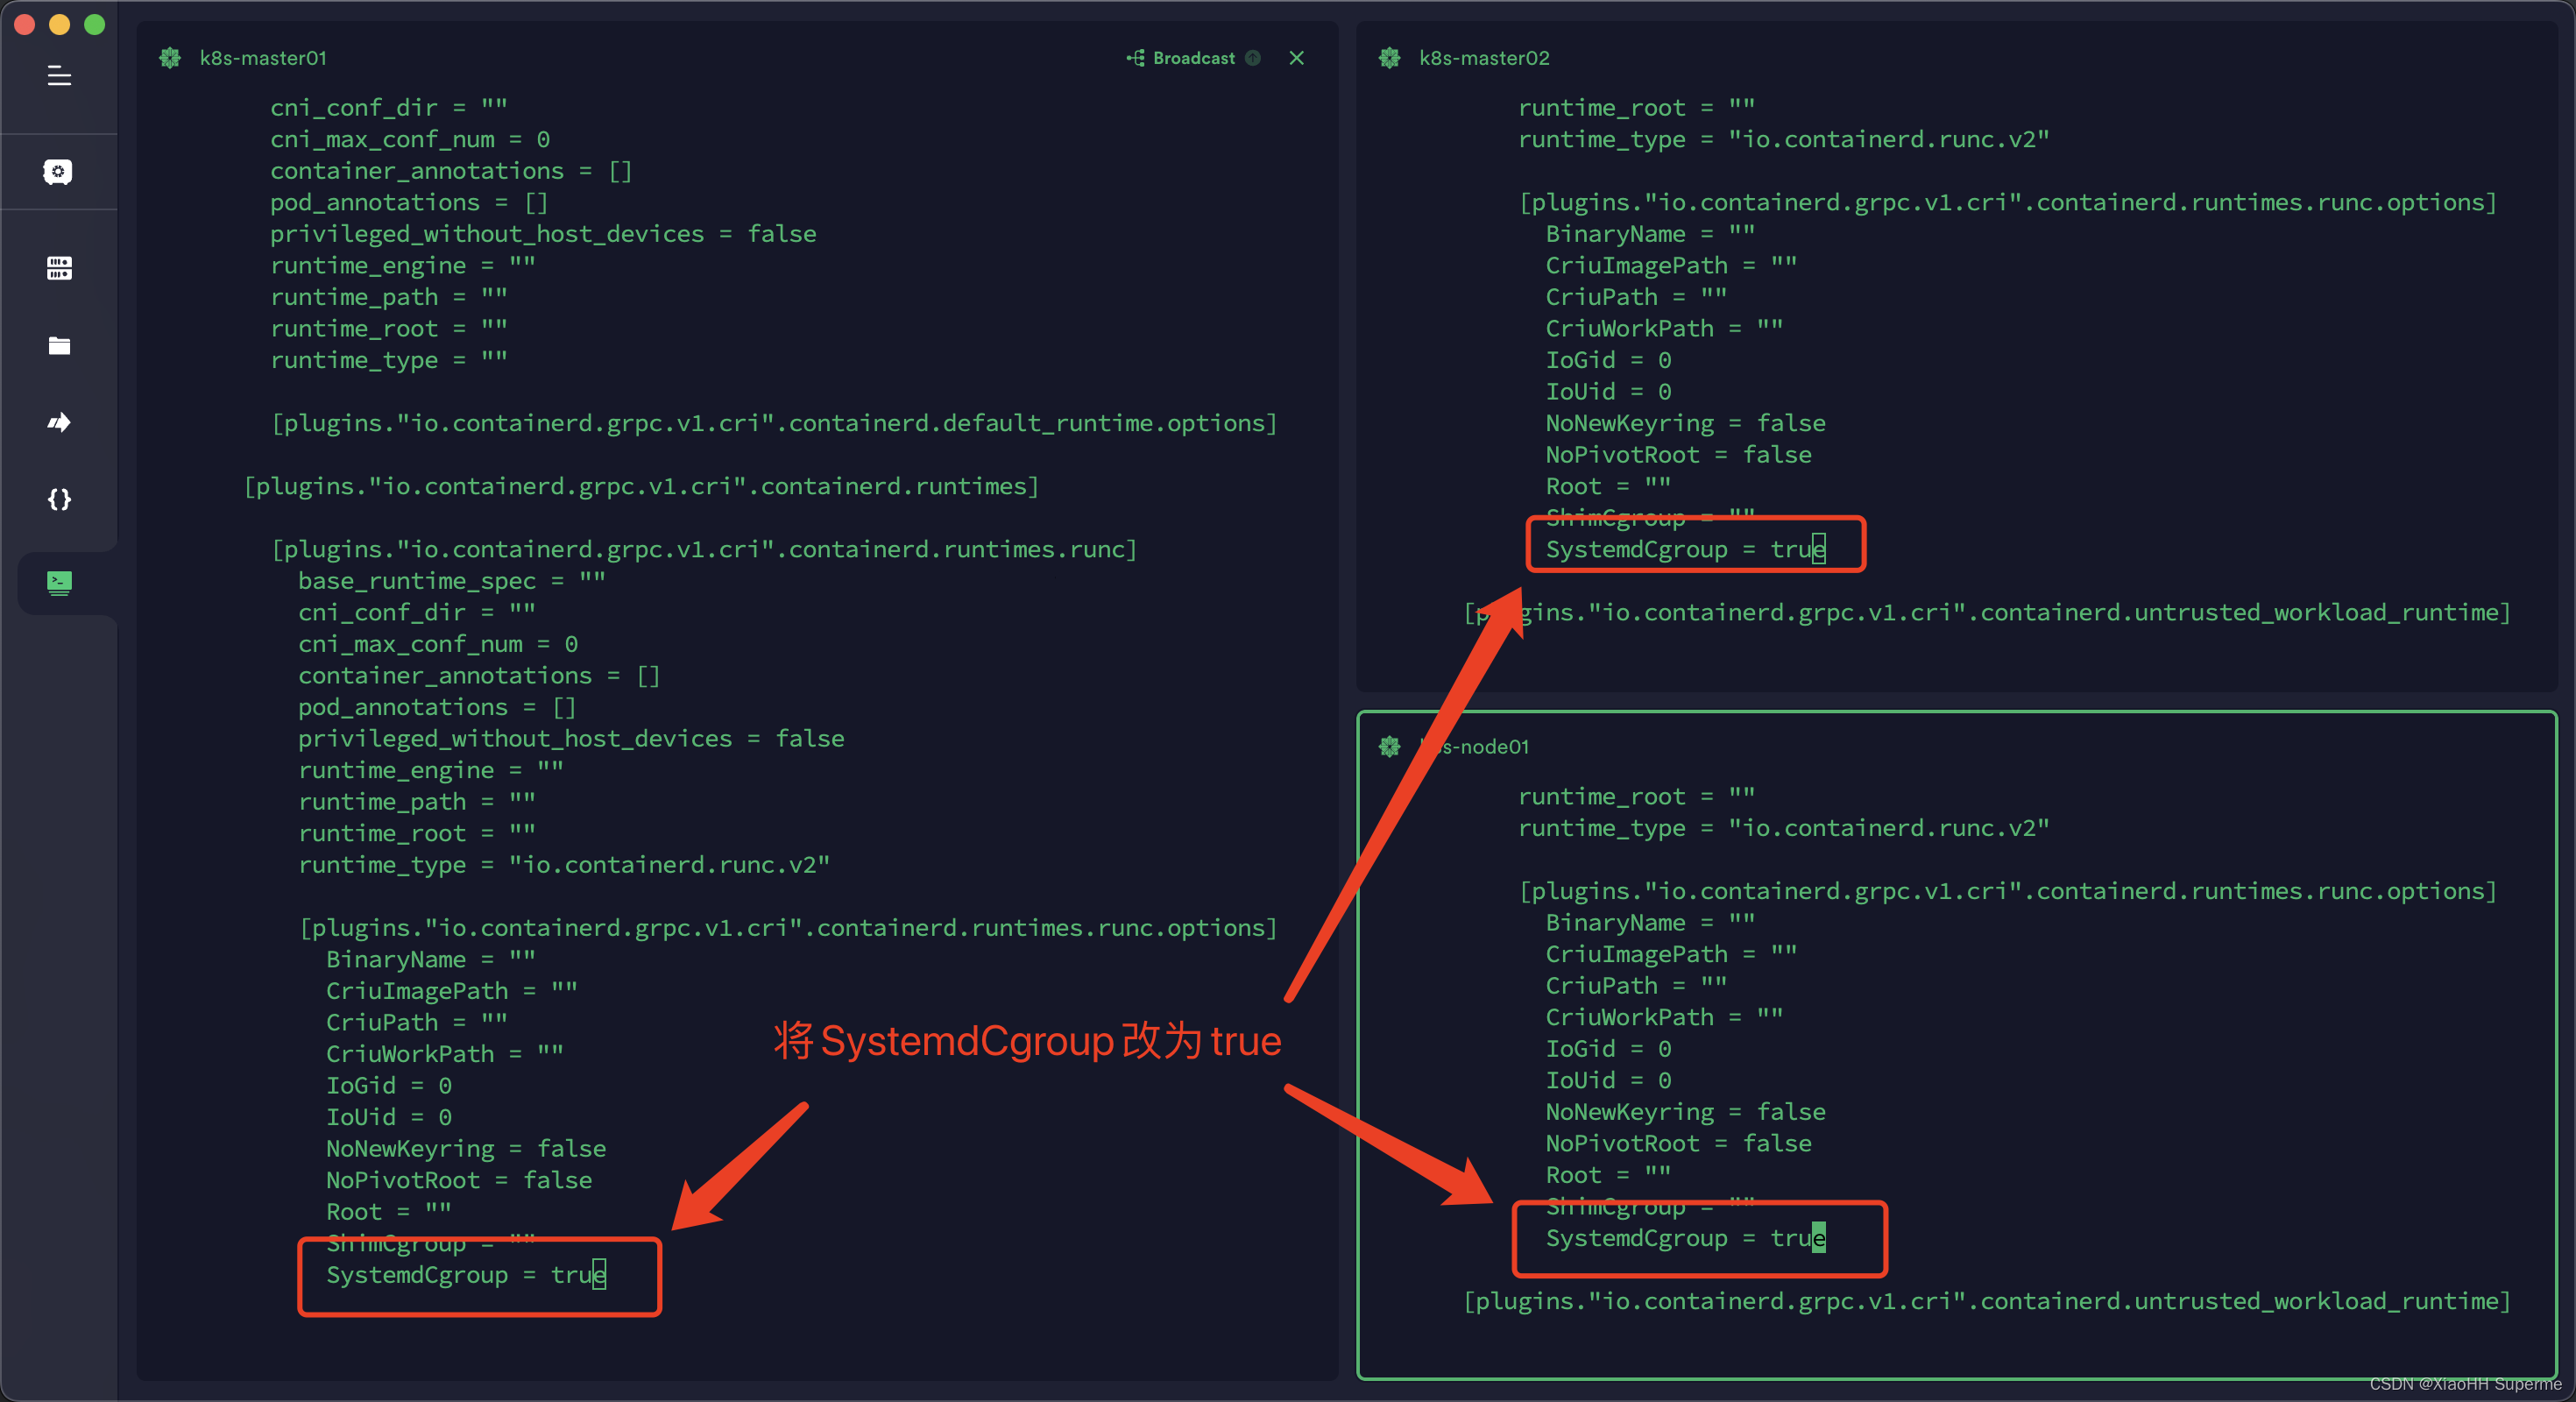
Task: Click 'NoNewKeyring = false' in k8s-master01
Action: [466, 1149]
